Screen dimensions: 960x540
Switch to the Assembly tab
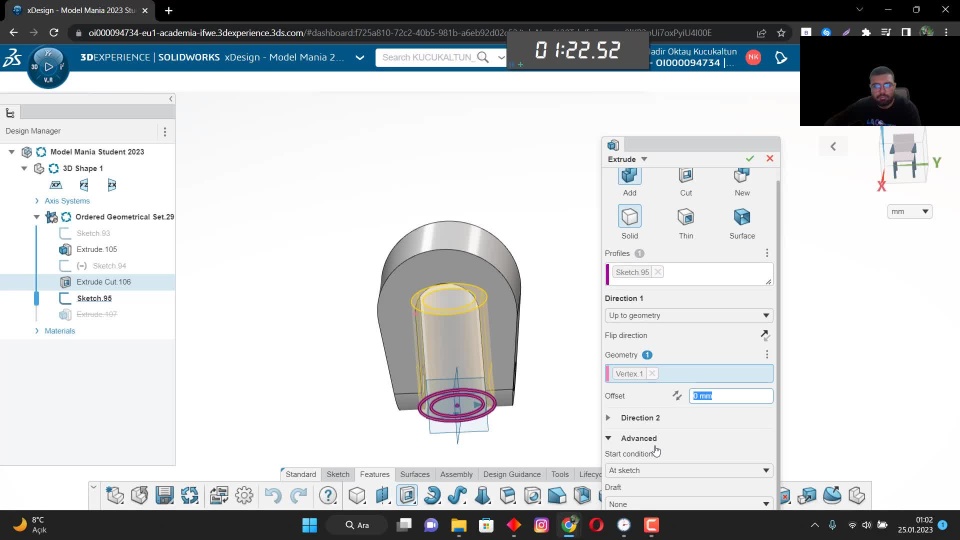(456, 474)
